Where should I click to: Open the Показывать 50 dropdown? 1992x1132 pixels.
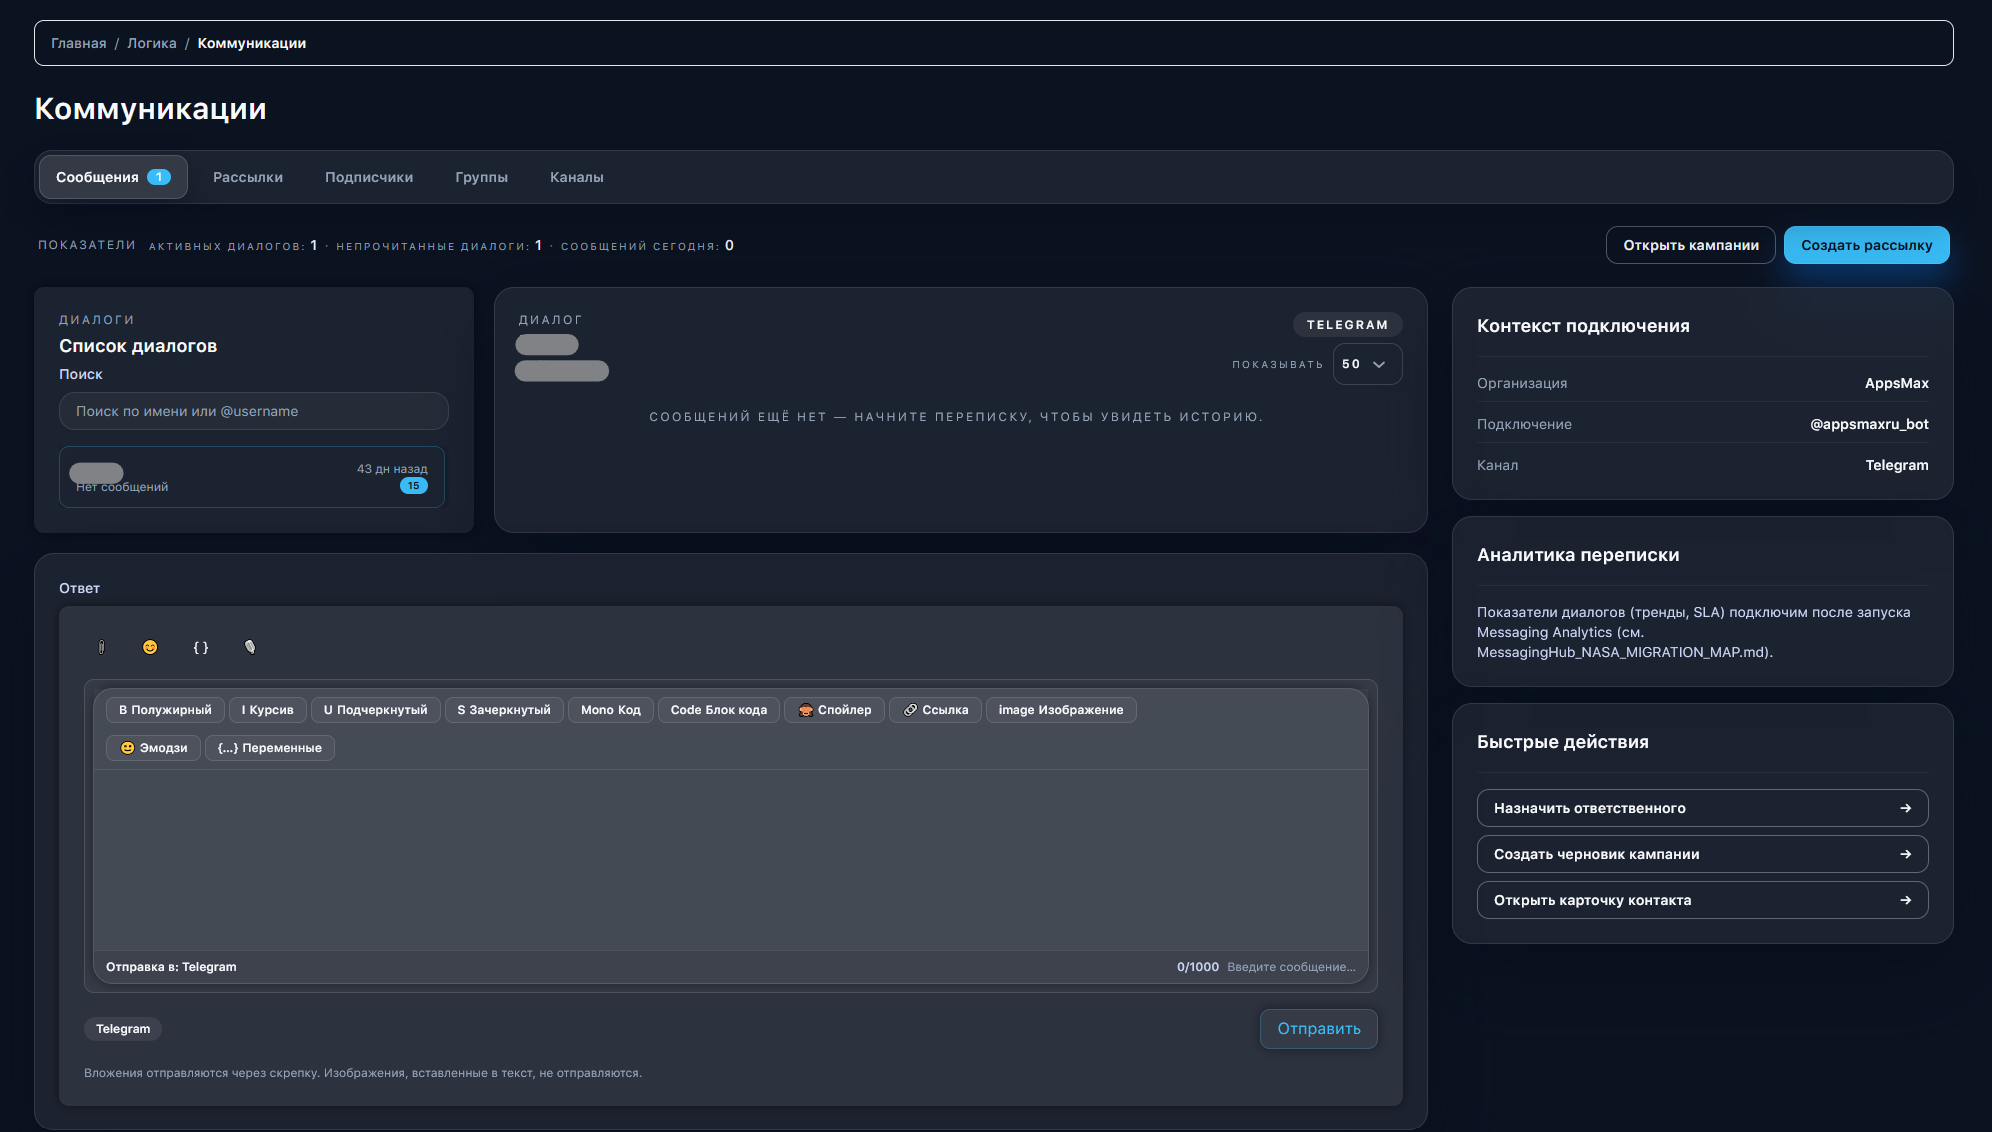(x=1366, y=364)
